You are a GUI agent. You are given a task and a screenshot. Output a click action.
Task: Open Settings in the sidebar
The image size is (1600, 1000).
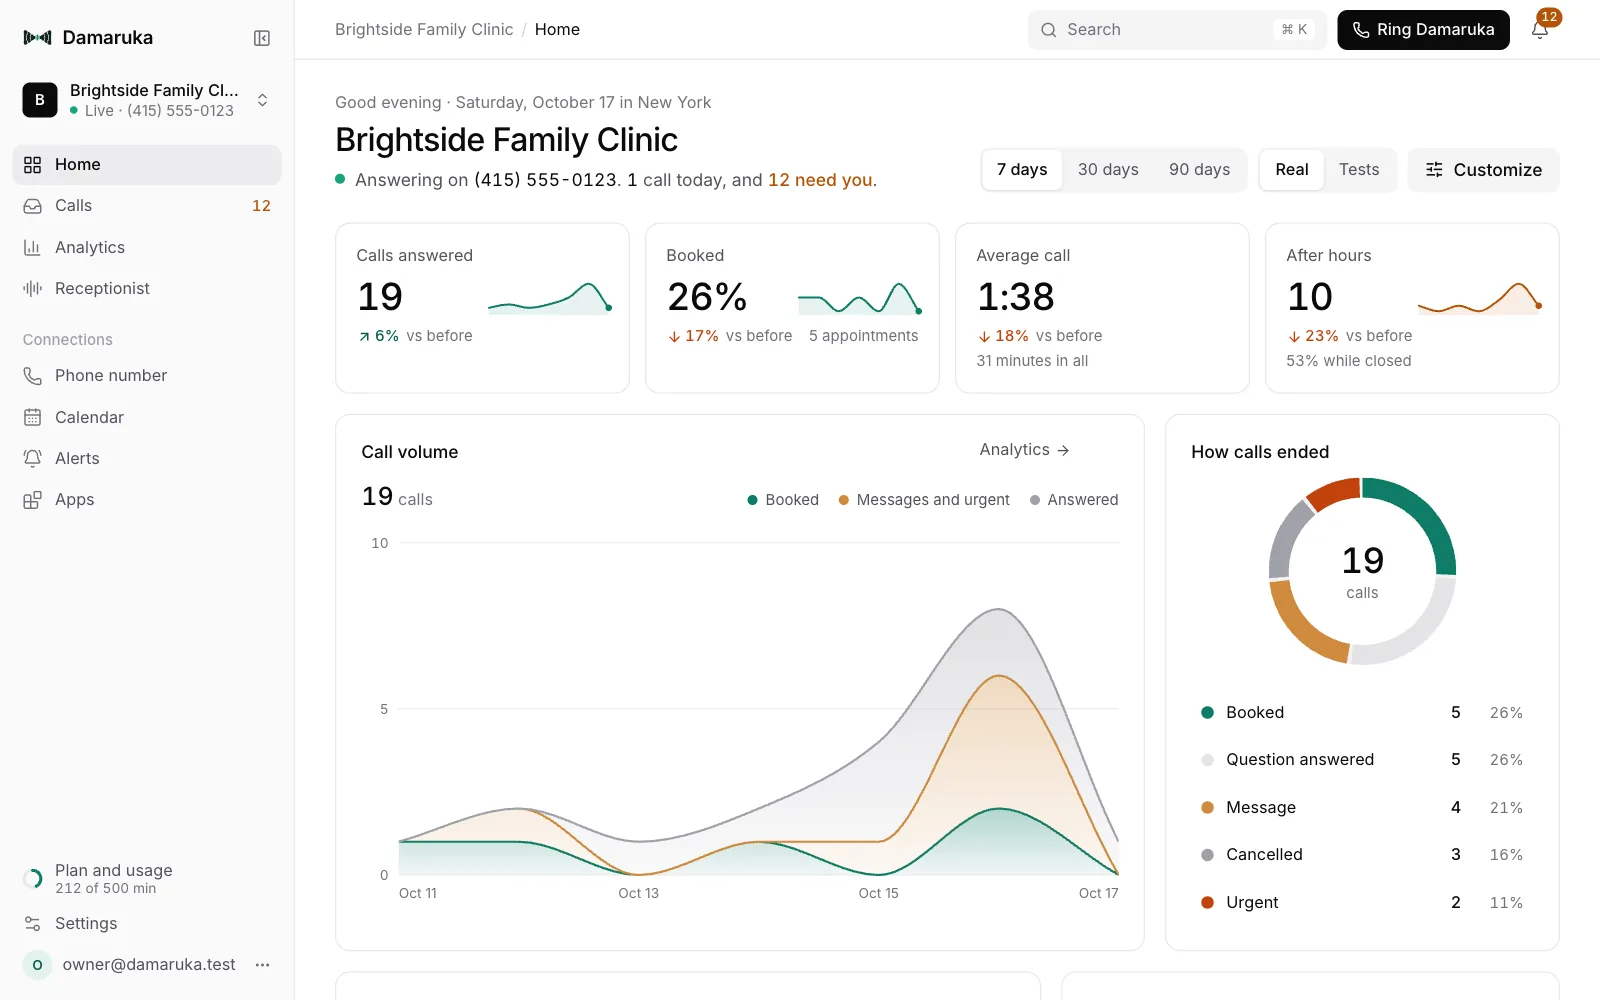(x=147, y=924)
